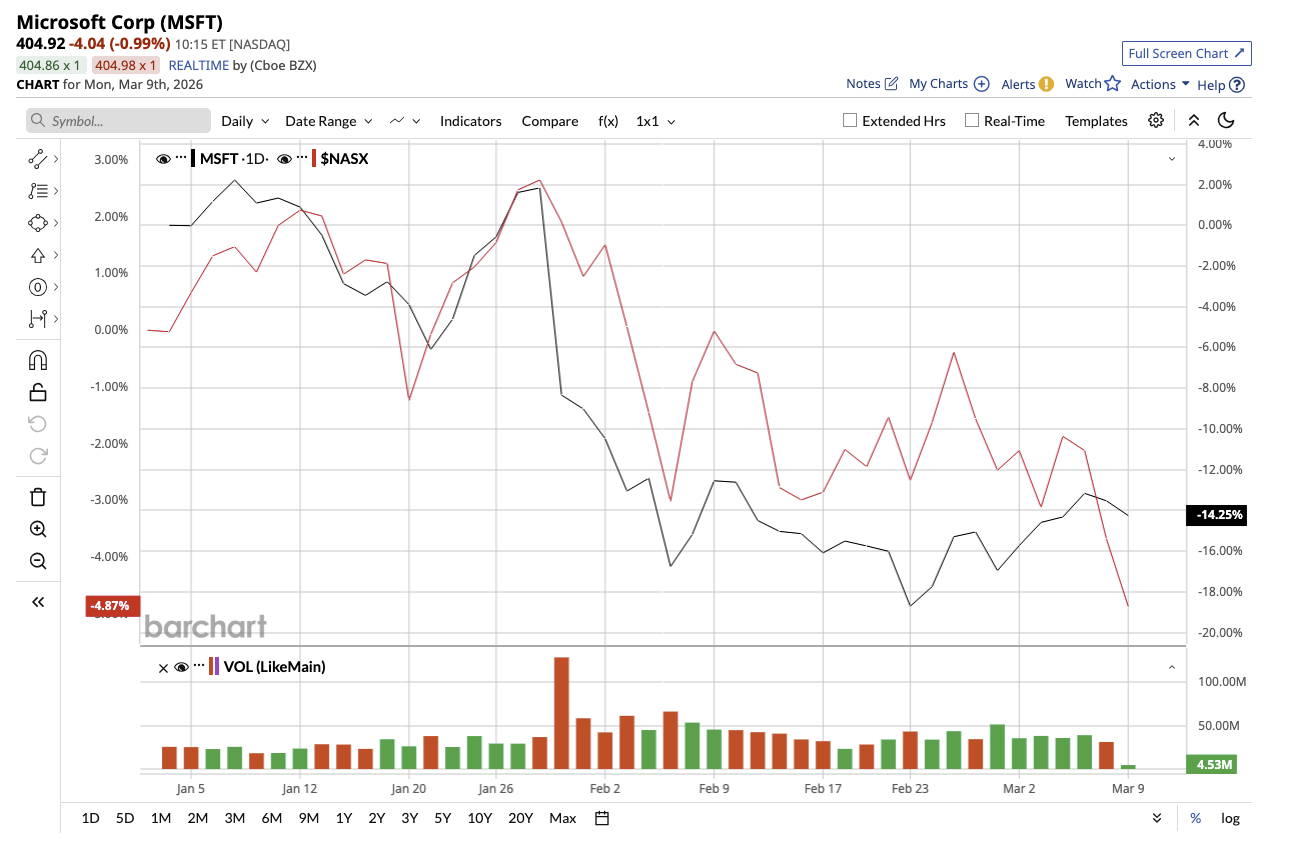Open the Indicators menu
The height and width of the screenshot is (868, 1304).
(471, 121)
